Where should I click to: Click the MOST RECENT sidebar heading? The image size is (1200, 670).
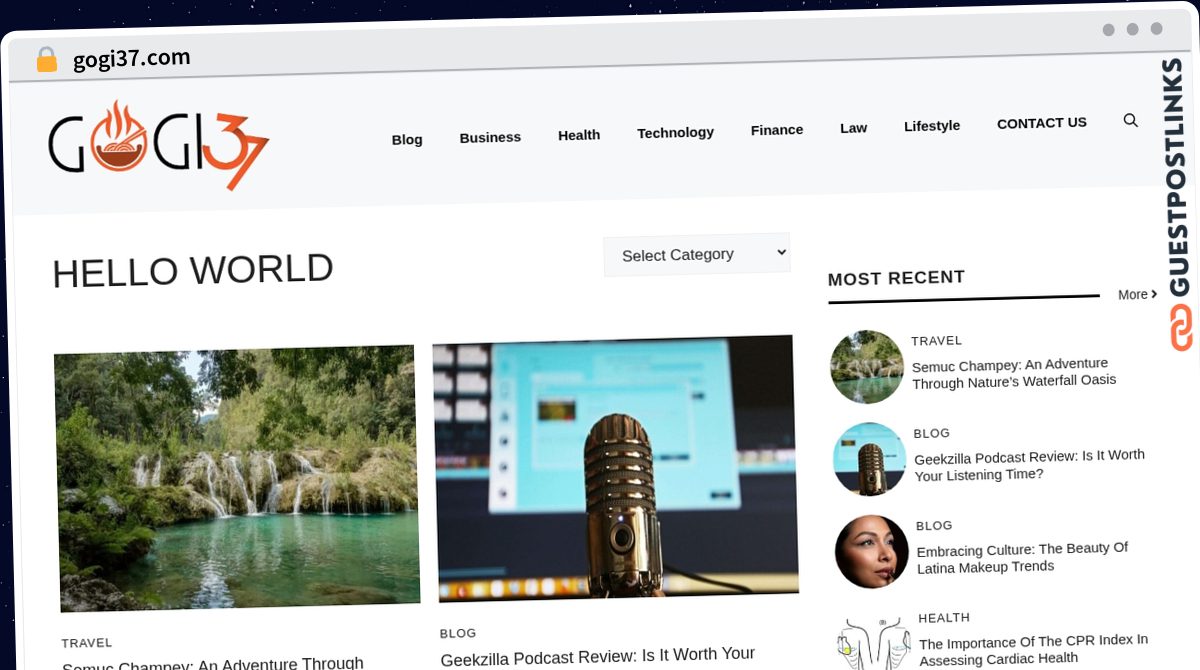pos(896,278)
